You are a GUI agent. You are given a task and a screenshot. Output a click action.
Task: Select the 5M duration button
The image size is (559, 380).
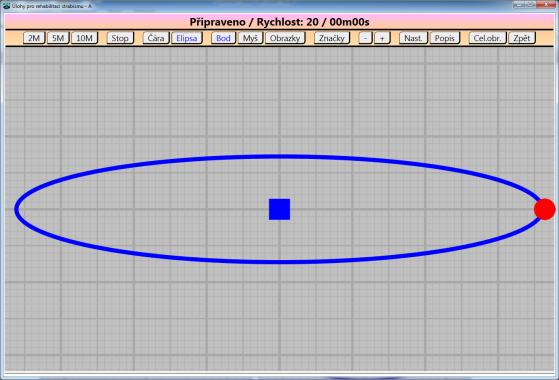58,38
